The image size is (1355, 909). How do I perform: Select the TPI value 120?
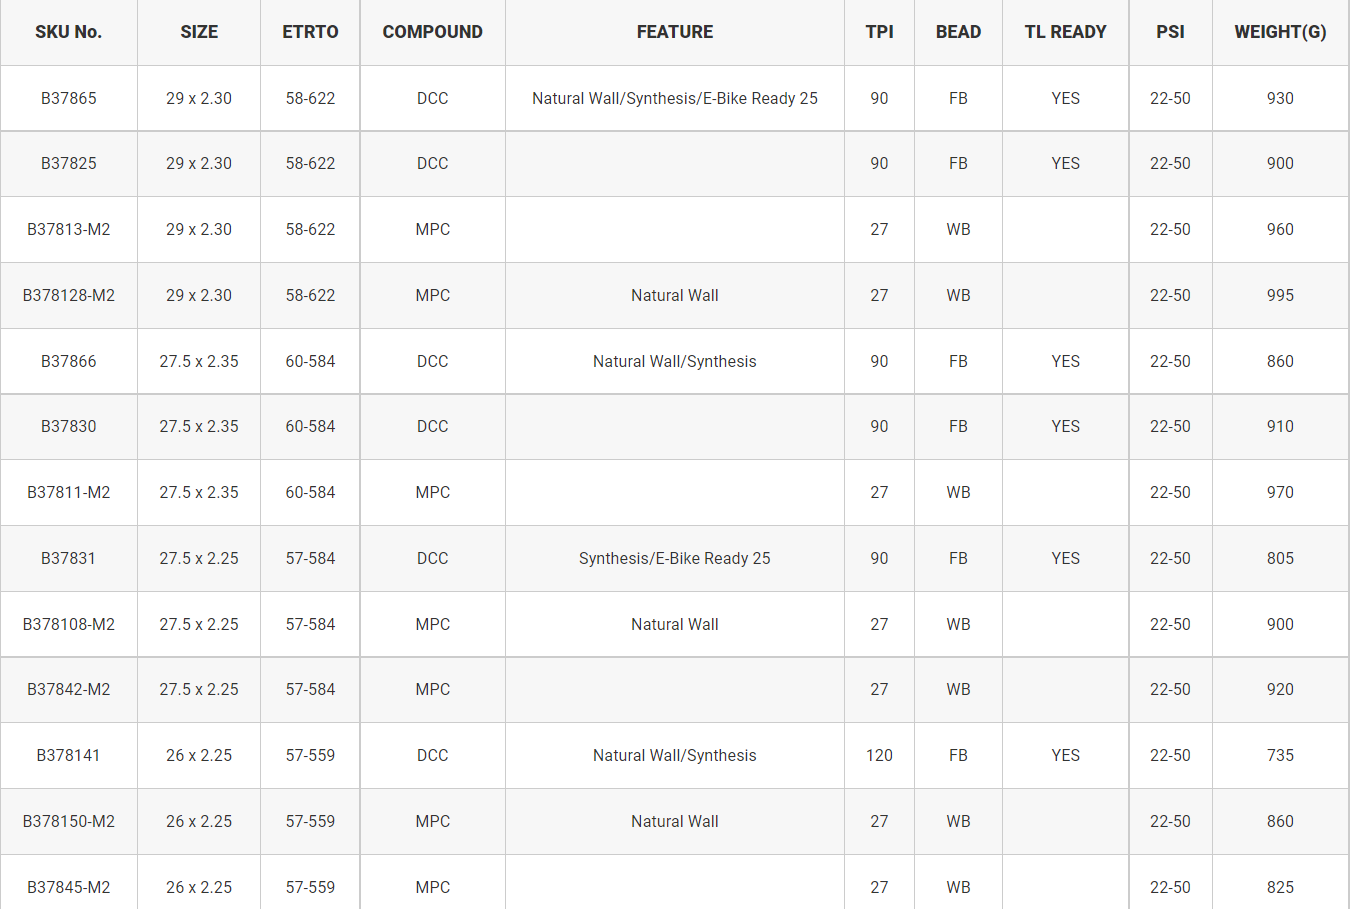pyautogui.click(x=879, y=755)
